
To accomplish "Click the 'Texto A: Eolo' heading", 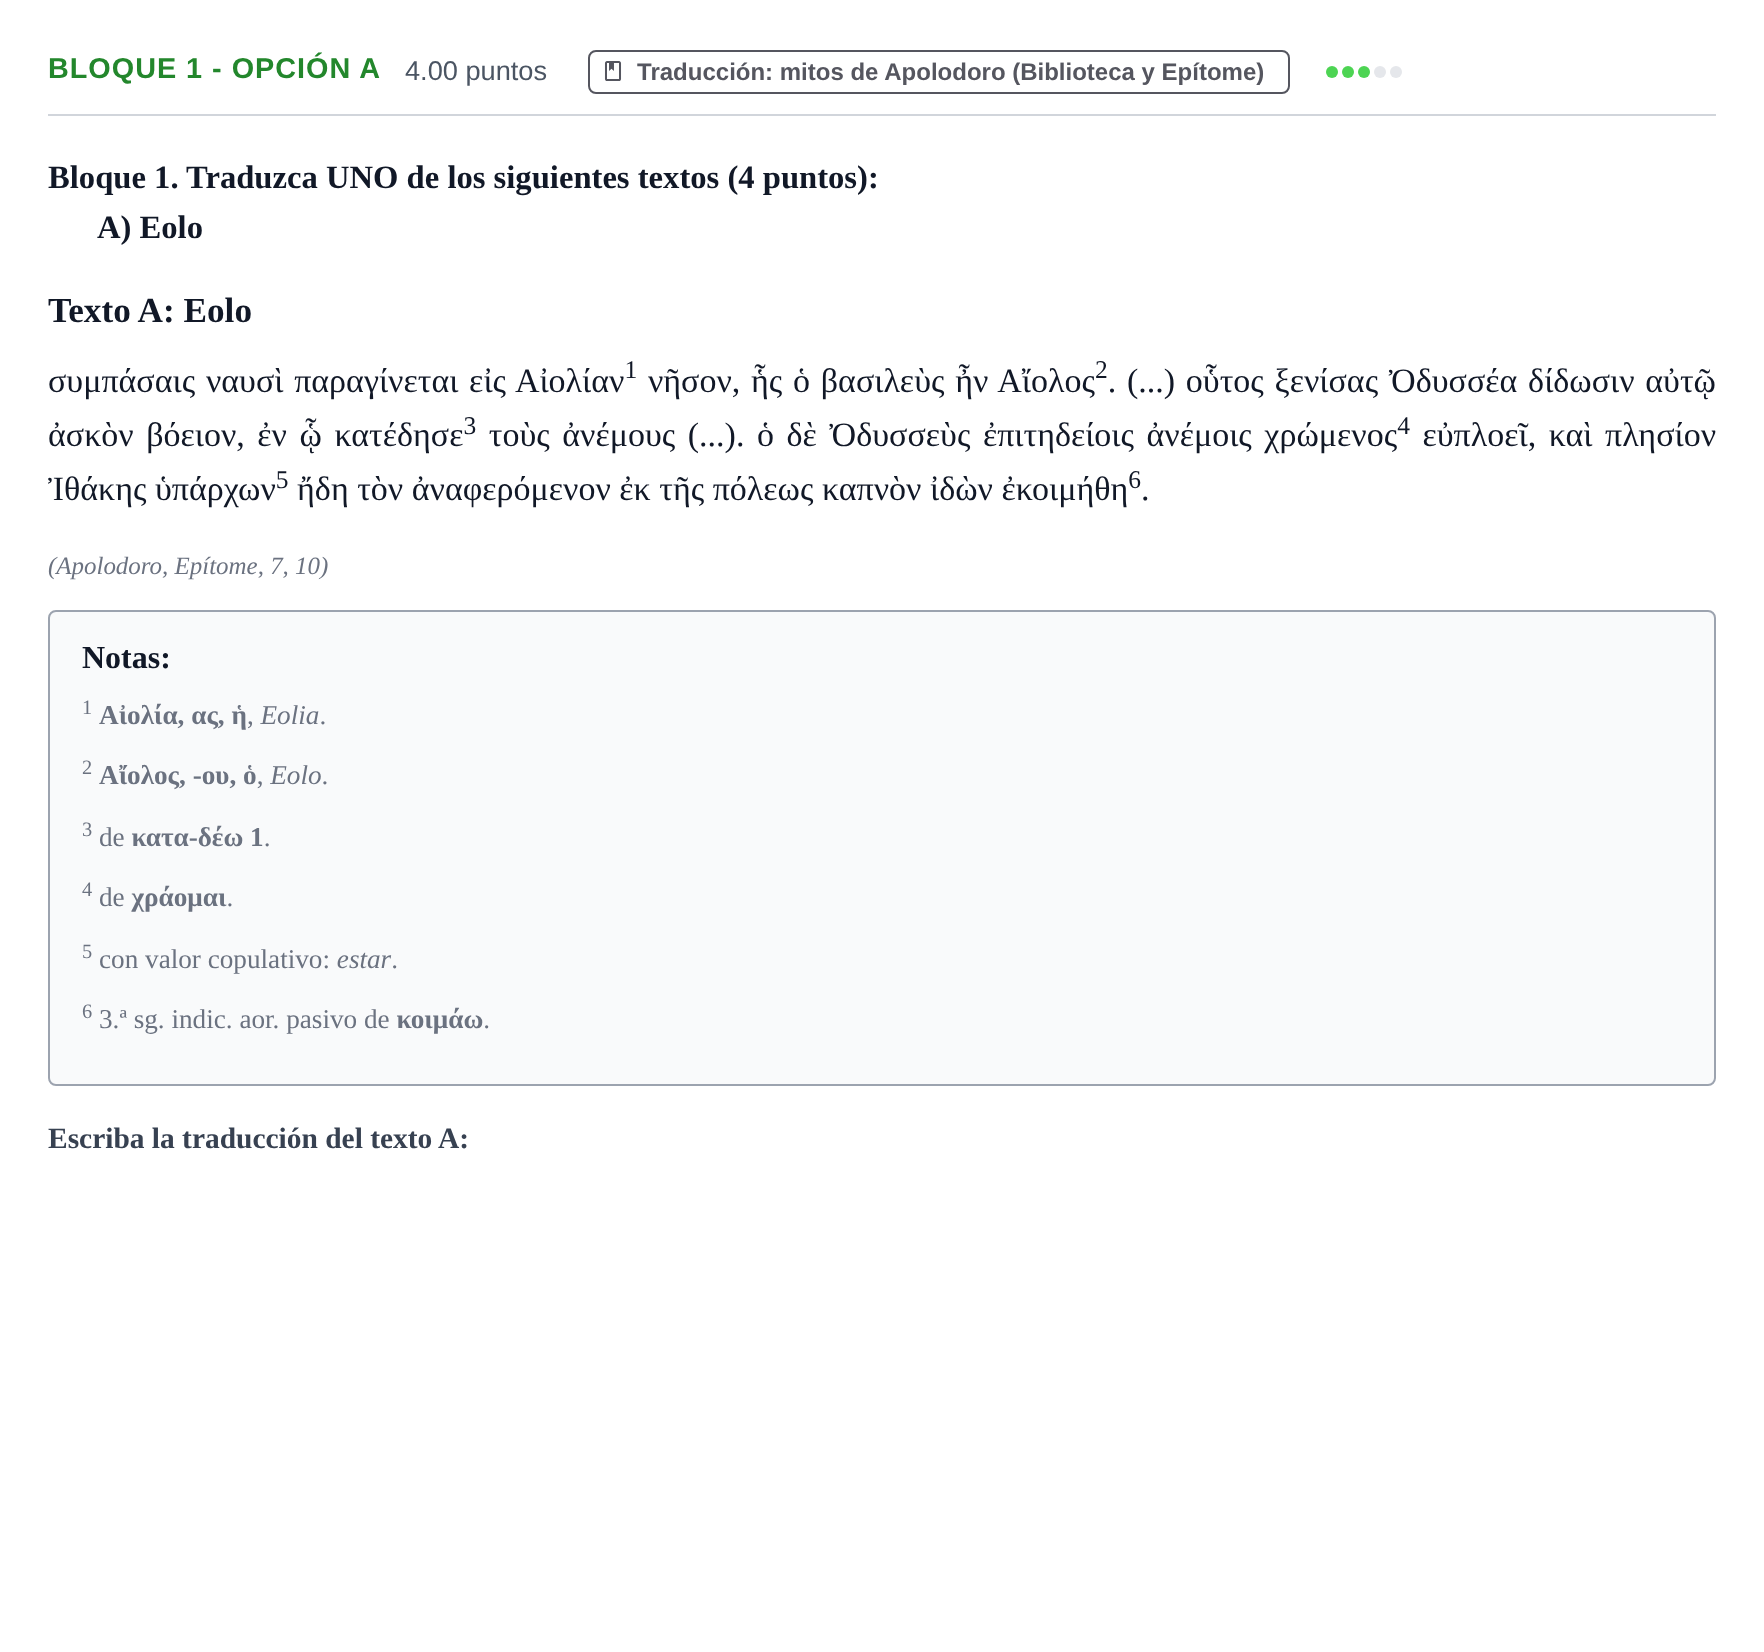I will (150, 311).
